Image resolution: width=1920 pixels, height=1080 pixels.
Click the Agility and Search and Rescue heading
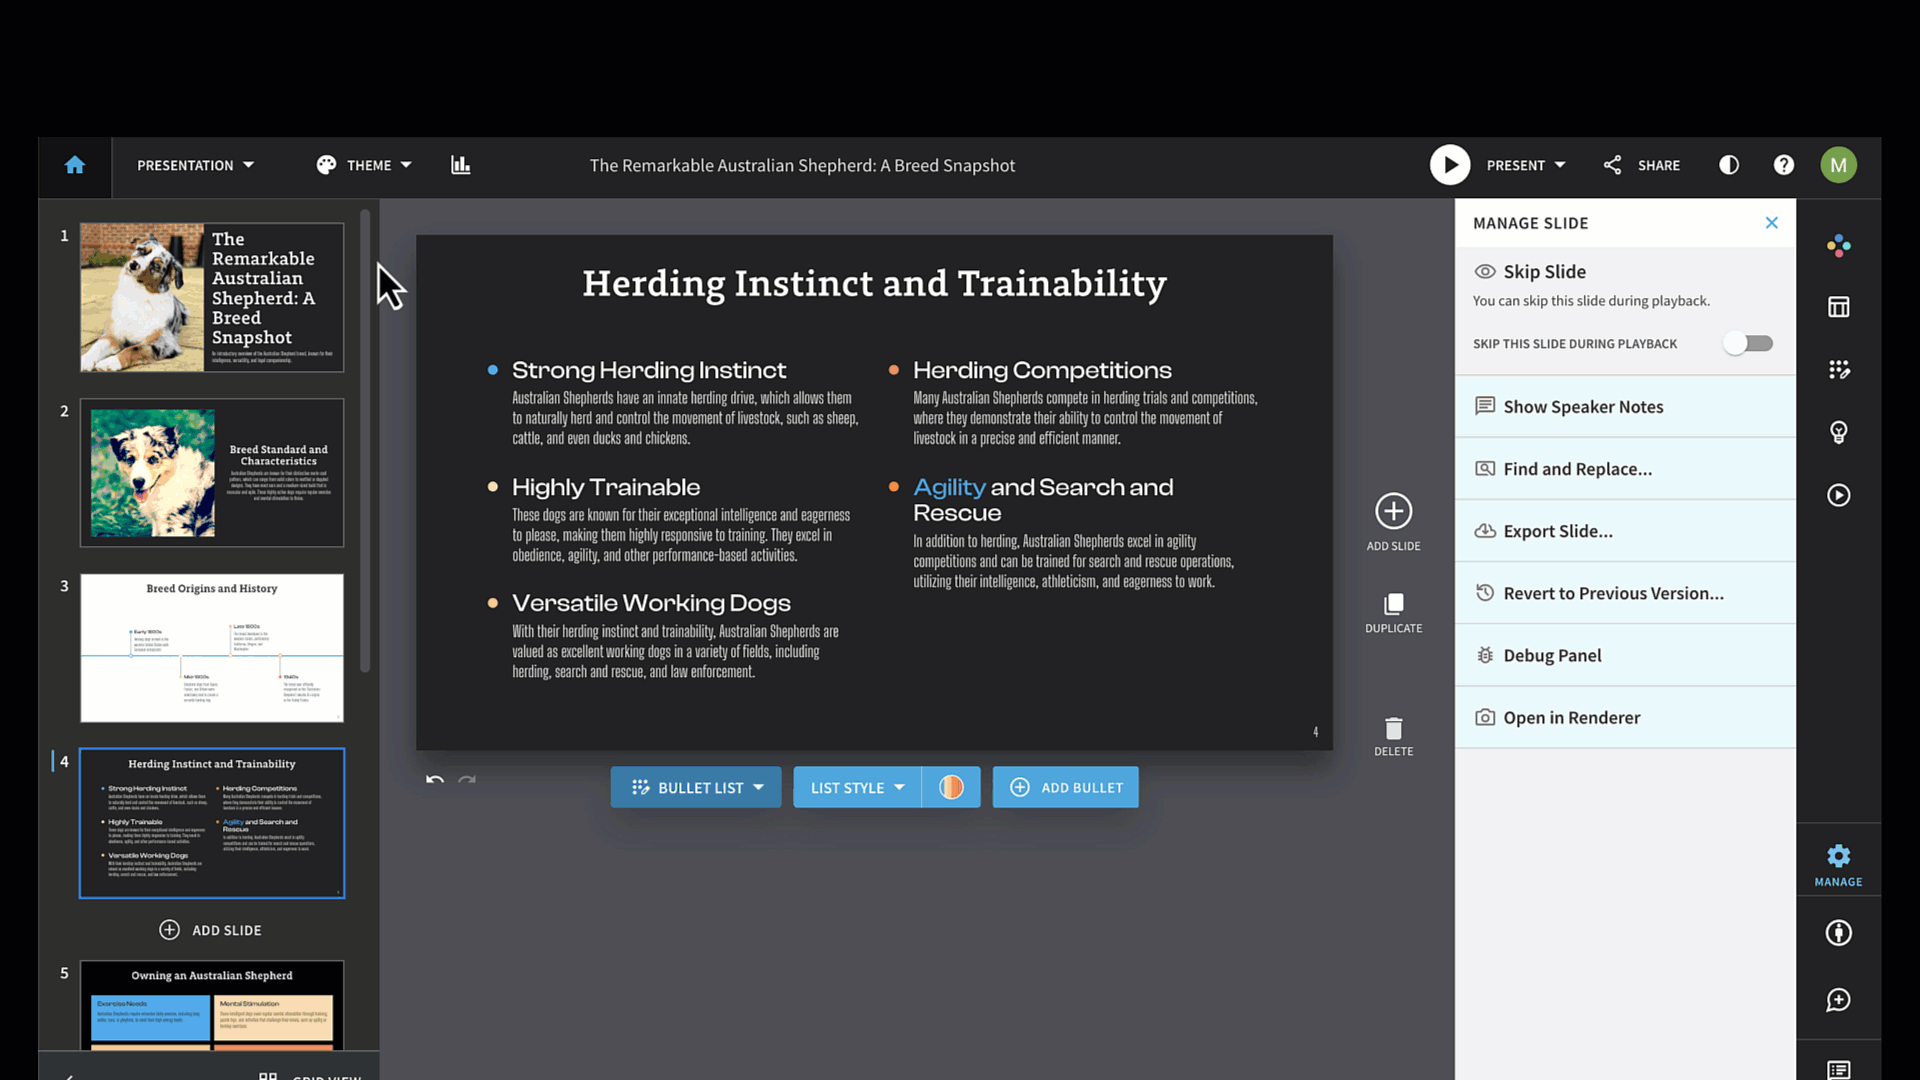tap(1043, 499)
